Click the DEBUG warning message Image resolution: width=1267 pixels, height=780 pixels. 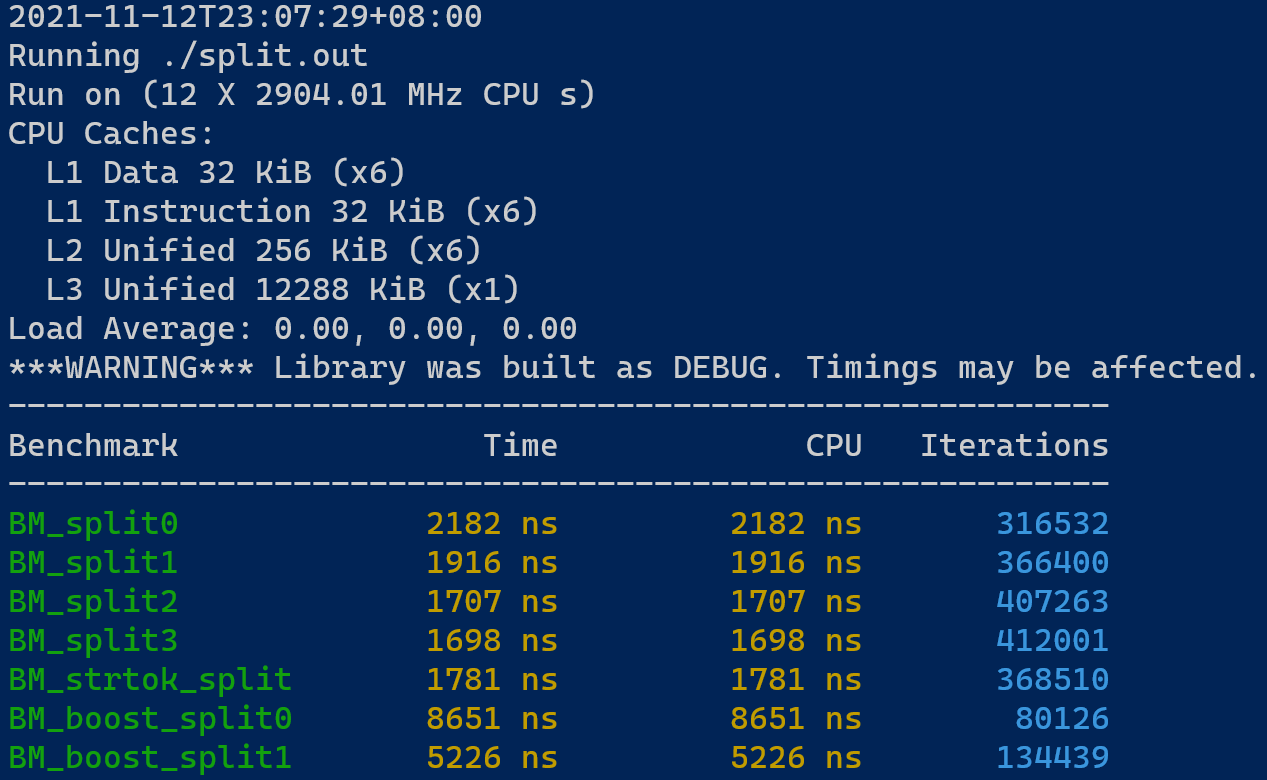630,367
